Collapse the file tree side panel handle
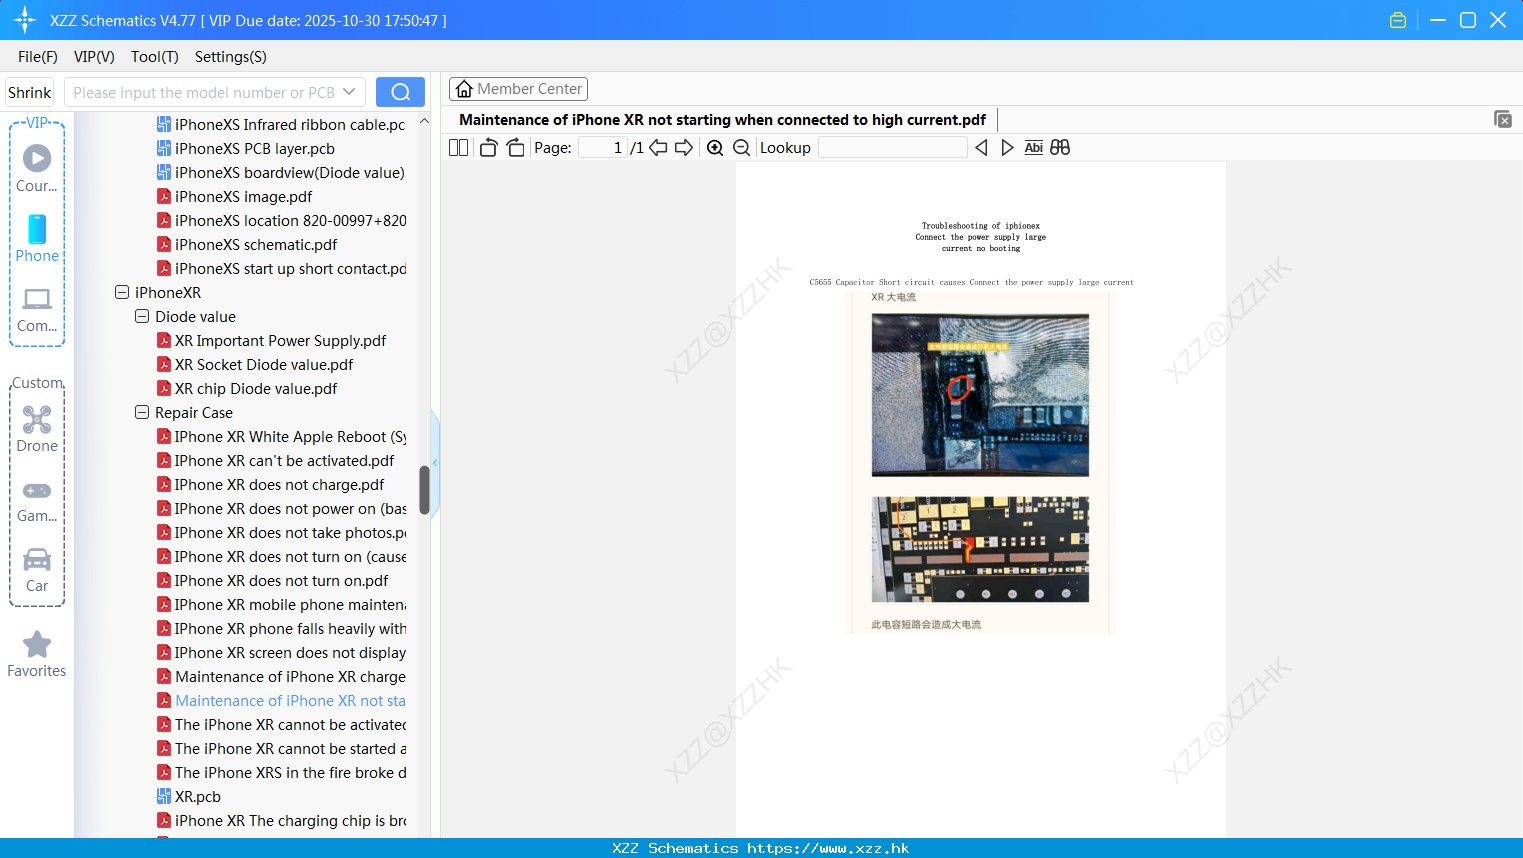This screenshot has height=858, width=1523. coord(435,463)
